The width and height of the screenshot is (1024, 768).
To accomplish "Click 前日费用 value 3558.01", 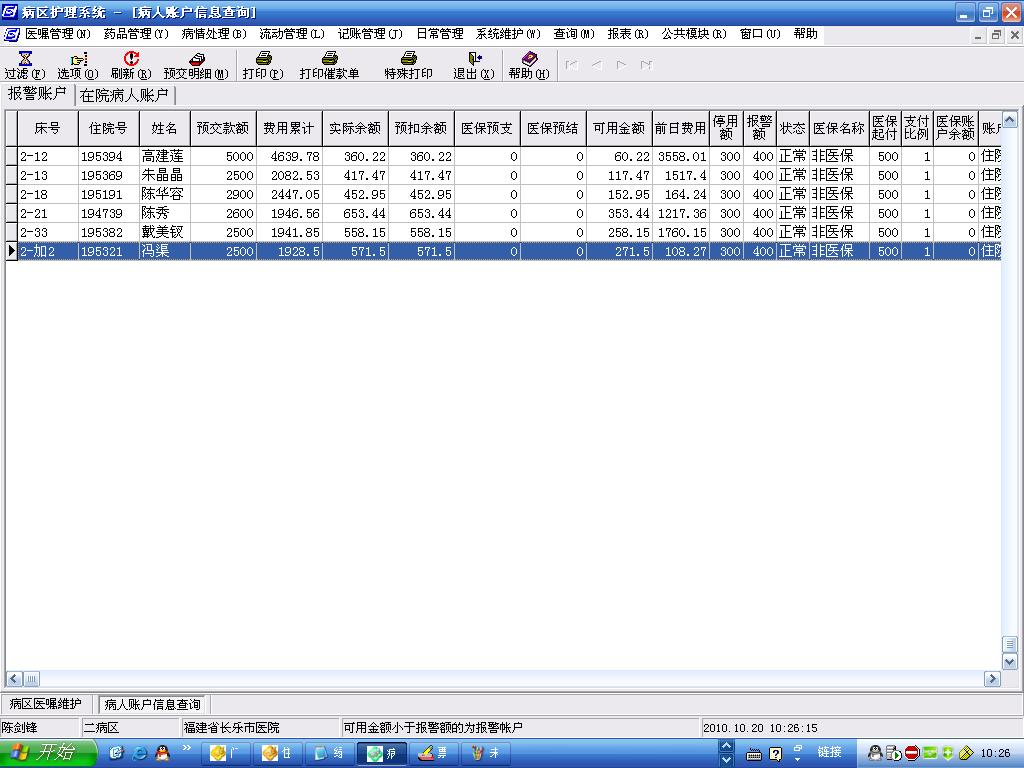I will click(x=680, y=156).
